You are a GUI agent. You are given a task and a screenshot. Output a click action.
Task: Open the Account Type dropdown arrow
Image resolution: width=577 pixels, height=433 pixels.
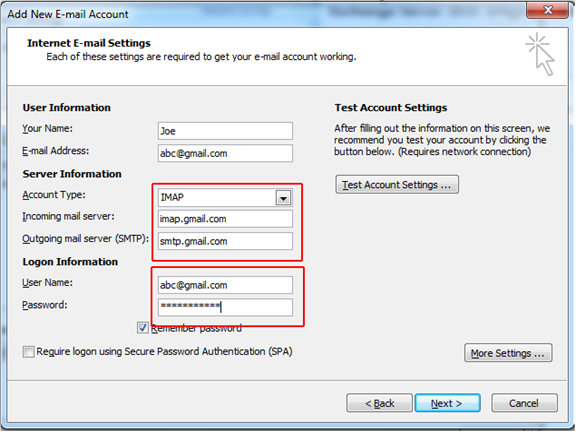[283, 198]
